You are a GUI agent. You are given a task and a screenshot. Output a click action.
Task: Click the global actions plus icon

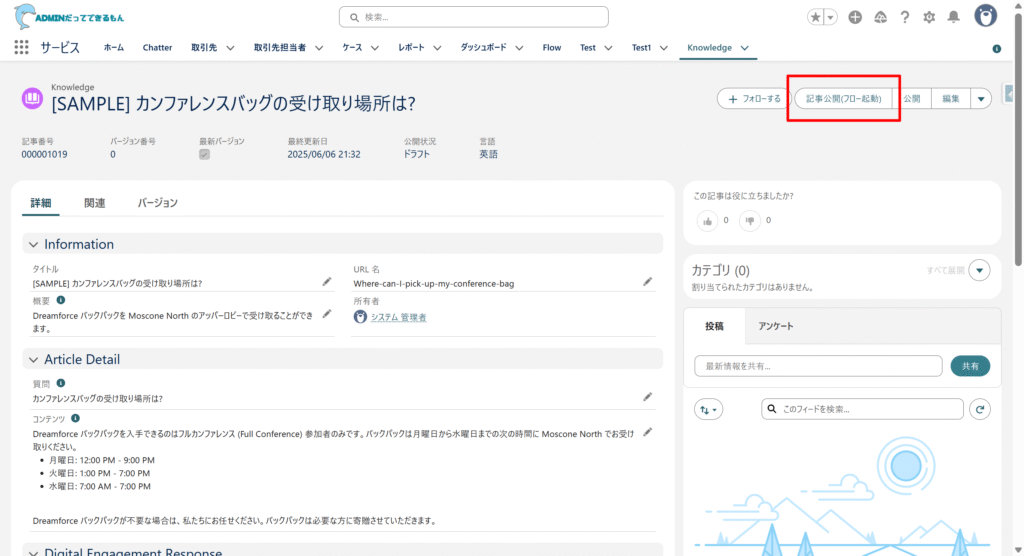click(x=855, y=18)
